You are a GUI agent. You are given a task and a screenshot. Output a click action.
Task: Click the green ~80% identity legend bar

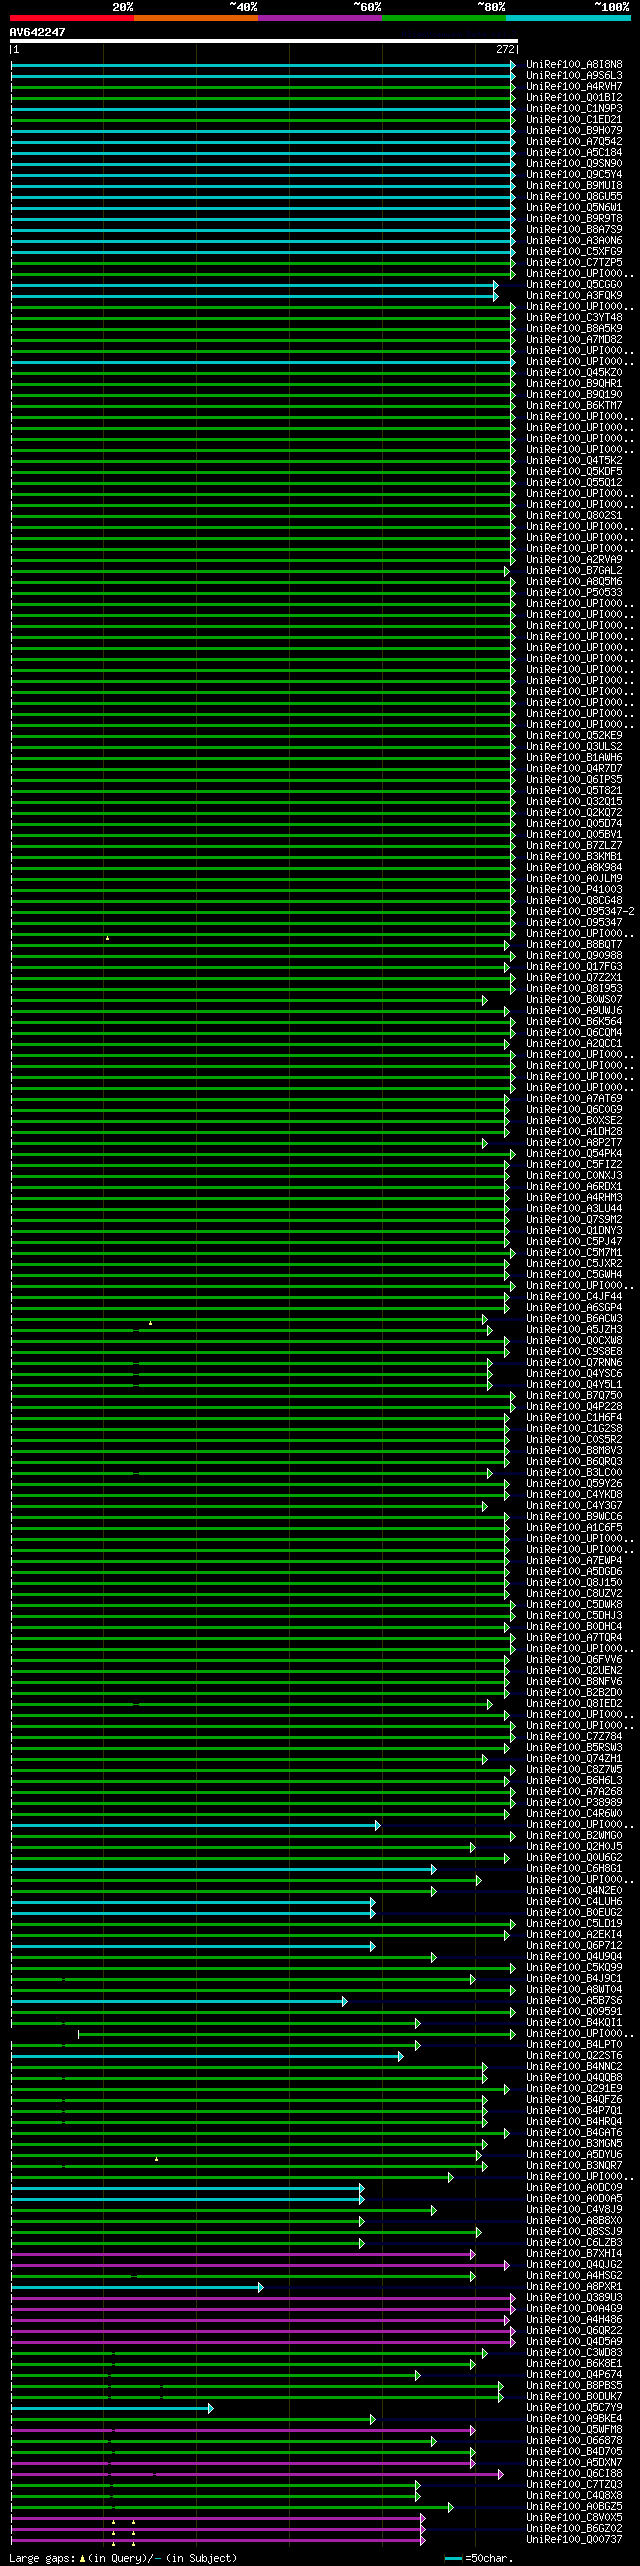(443, 18)
